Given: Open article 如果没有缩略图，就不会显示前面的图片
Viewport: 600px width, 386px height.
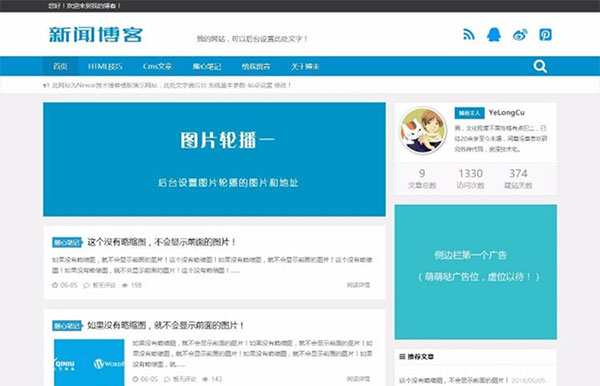Looking at the screenshot, I should pyautogui.click(x=165, y=325).
